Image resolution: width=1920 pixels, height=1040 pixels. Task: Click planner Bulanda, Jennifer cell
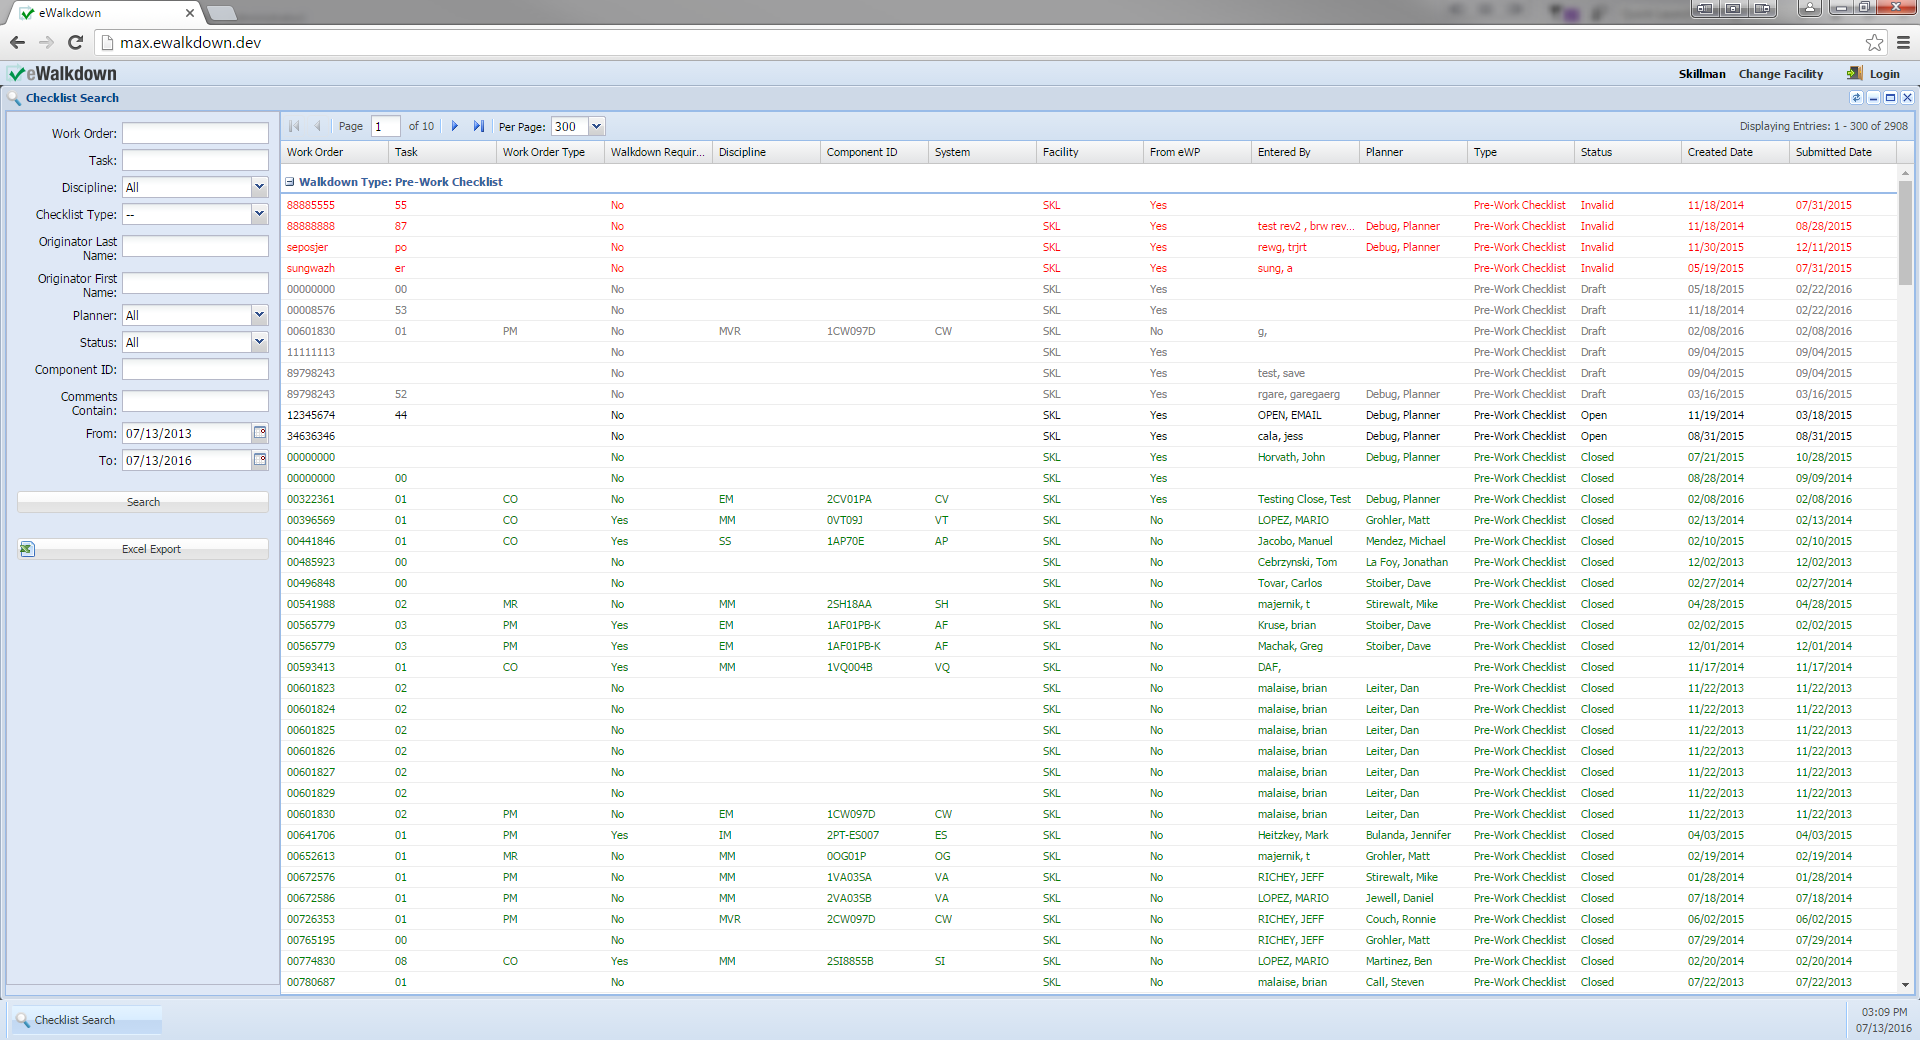[1408, 835]
